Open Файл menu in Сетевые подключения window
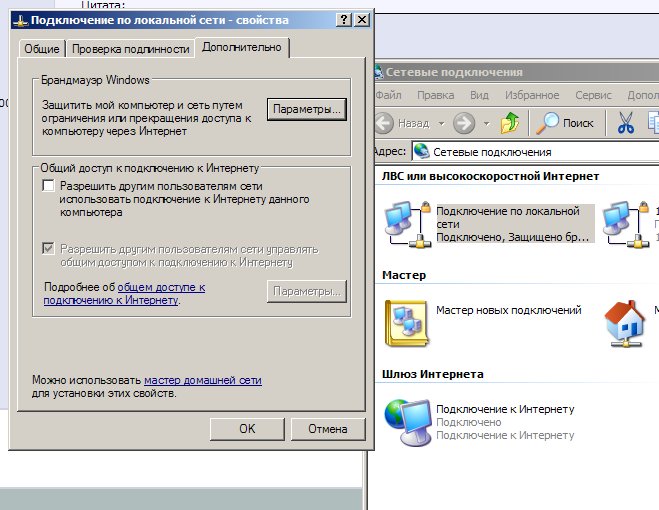The height and width of the screenshot is (510, 659). coord(388,95)
